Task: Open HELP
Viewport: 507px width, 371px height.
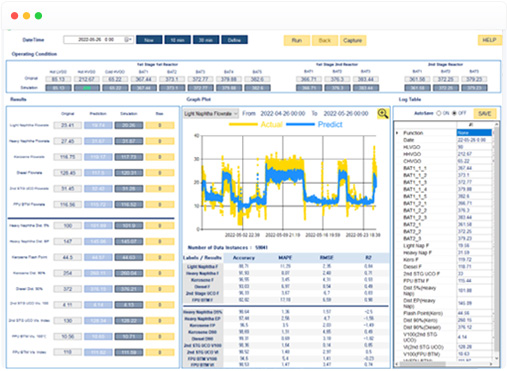Action: tap(489, 40)
